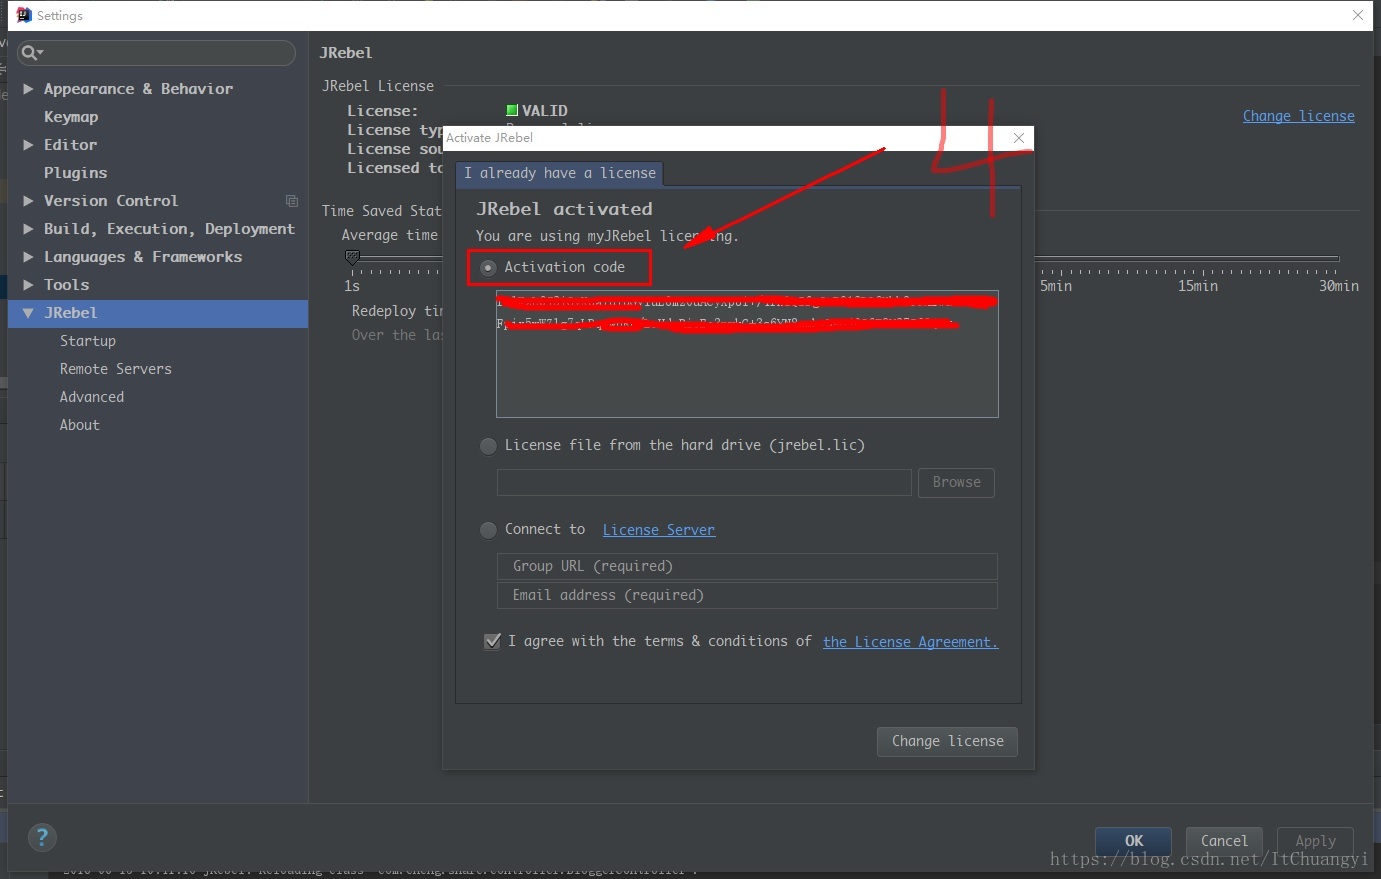The height and width of the screenshot is (879, 1381).
Task: Open the License Server link
Action: [658, 530]
